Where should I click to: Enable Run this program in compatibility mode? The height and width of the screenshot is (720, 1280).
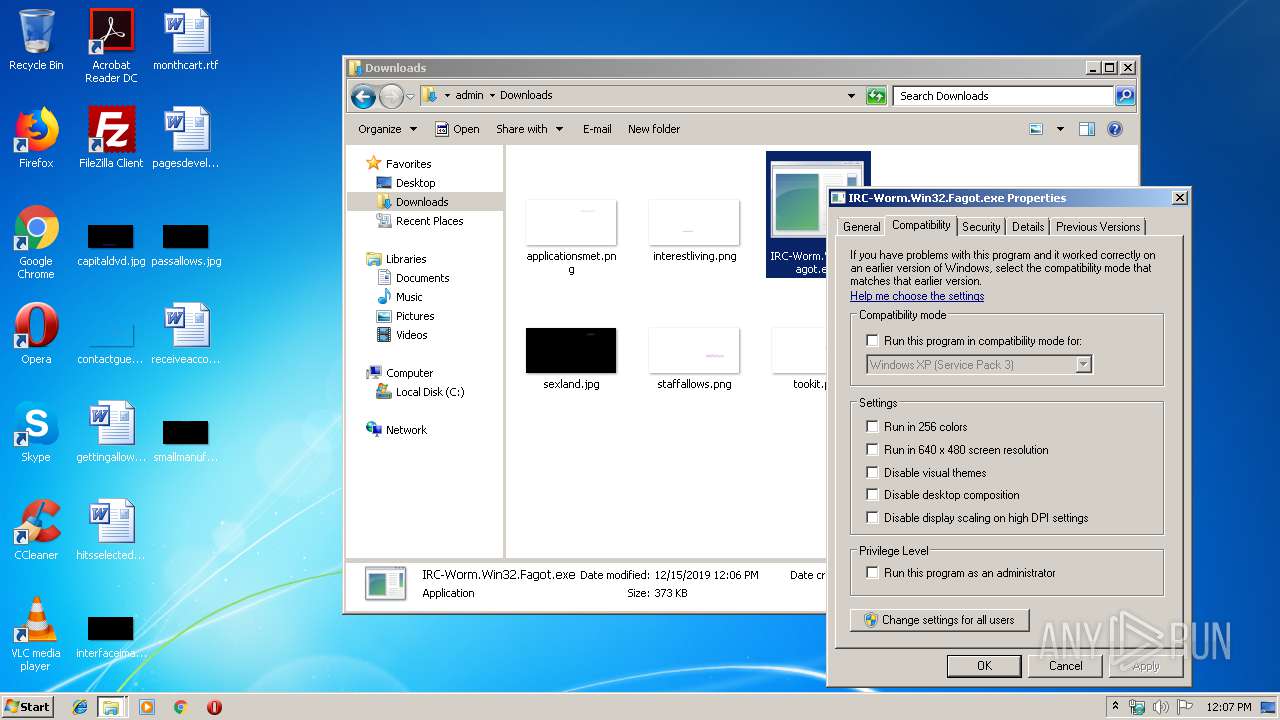click(873, 341)
